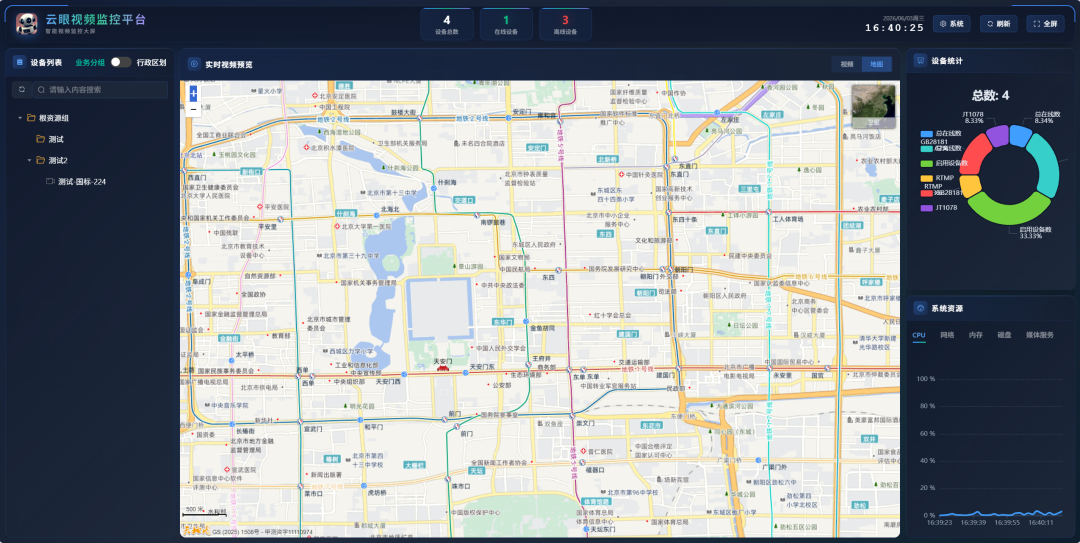Image resolution: width=1080 pixels, height=543 pixels.
Task: Click the yellow donut chart slice
Action: pos(970,186)
